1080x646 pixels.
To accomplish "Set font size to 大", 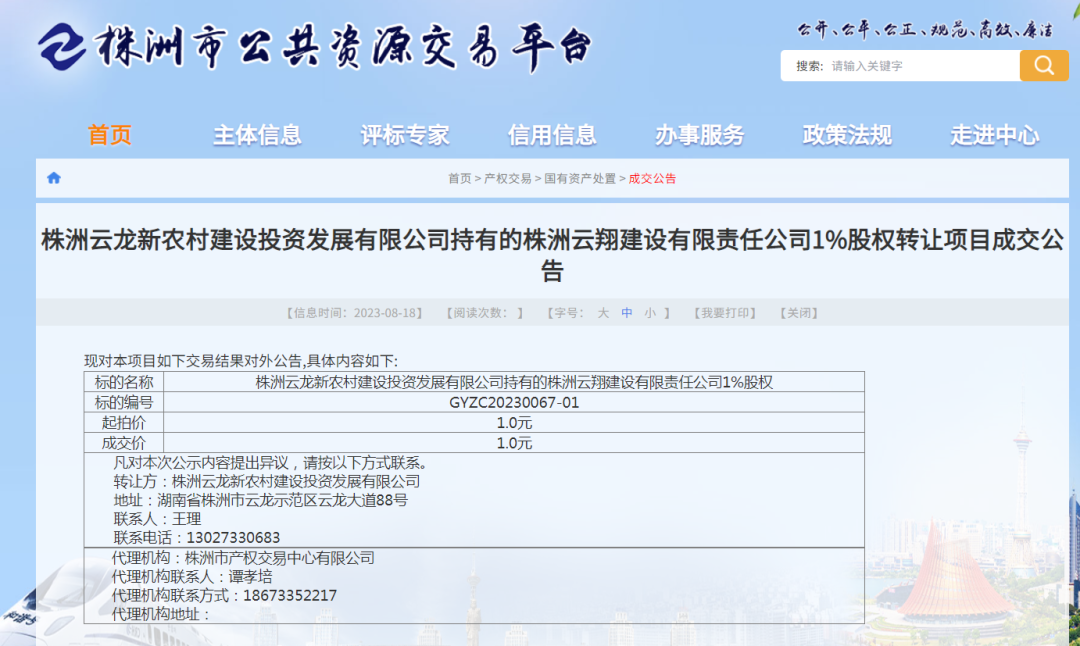I will click(x=603, y=313).
